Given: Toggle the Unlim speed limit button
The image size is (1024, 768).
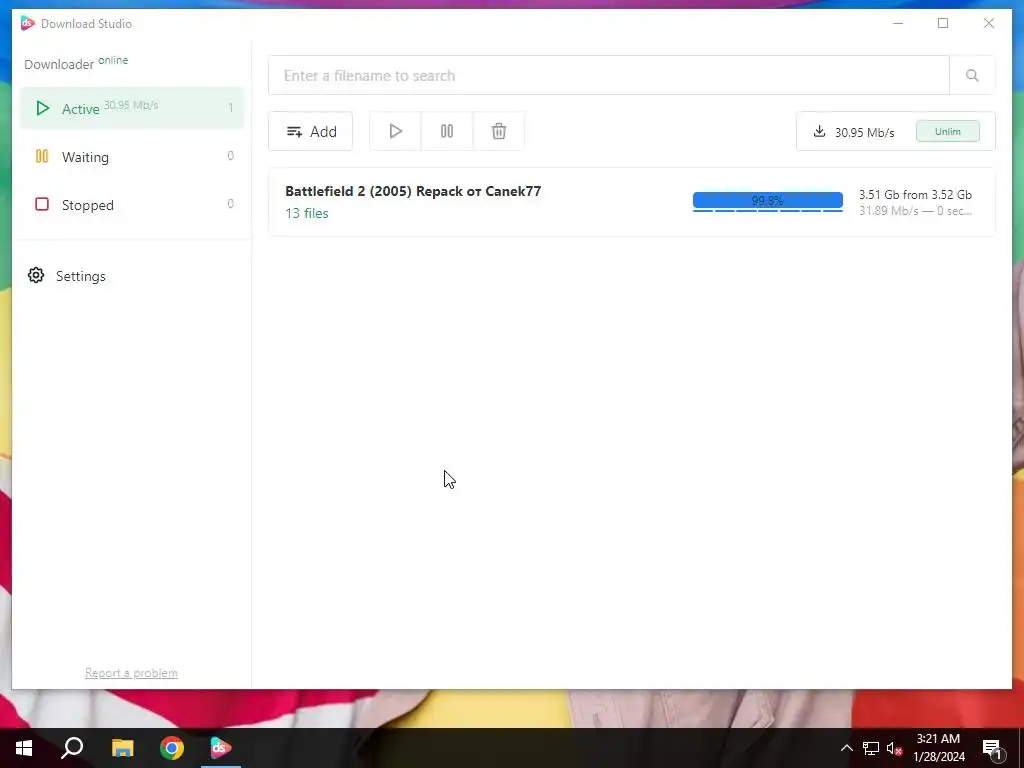Looking at the screenshot, I should pyautogui.click(x=948, y=131).
